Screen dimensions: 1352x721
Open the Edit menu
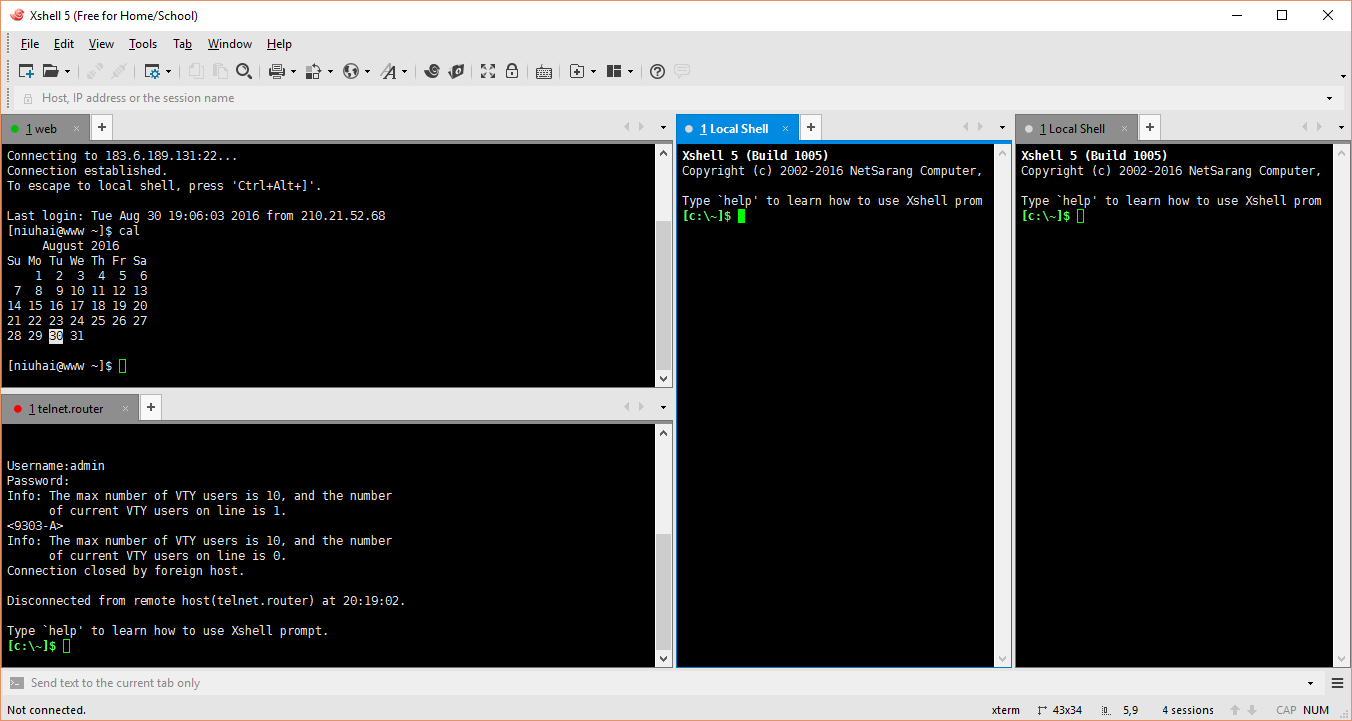click(64, 44)
